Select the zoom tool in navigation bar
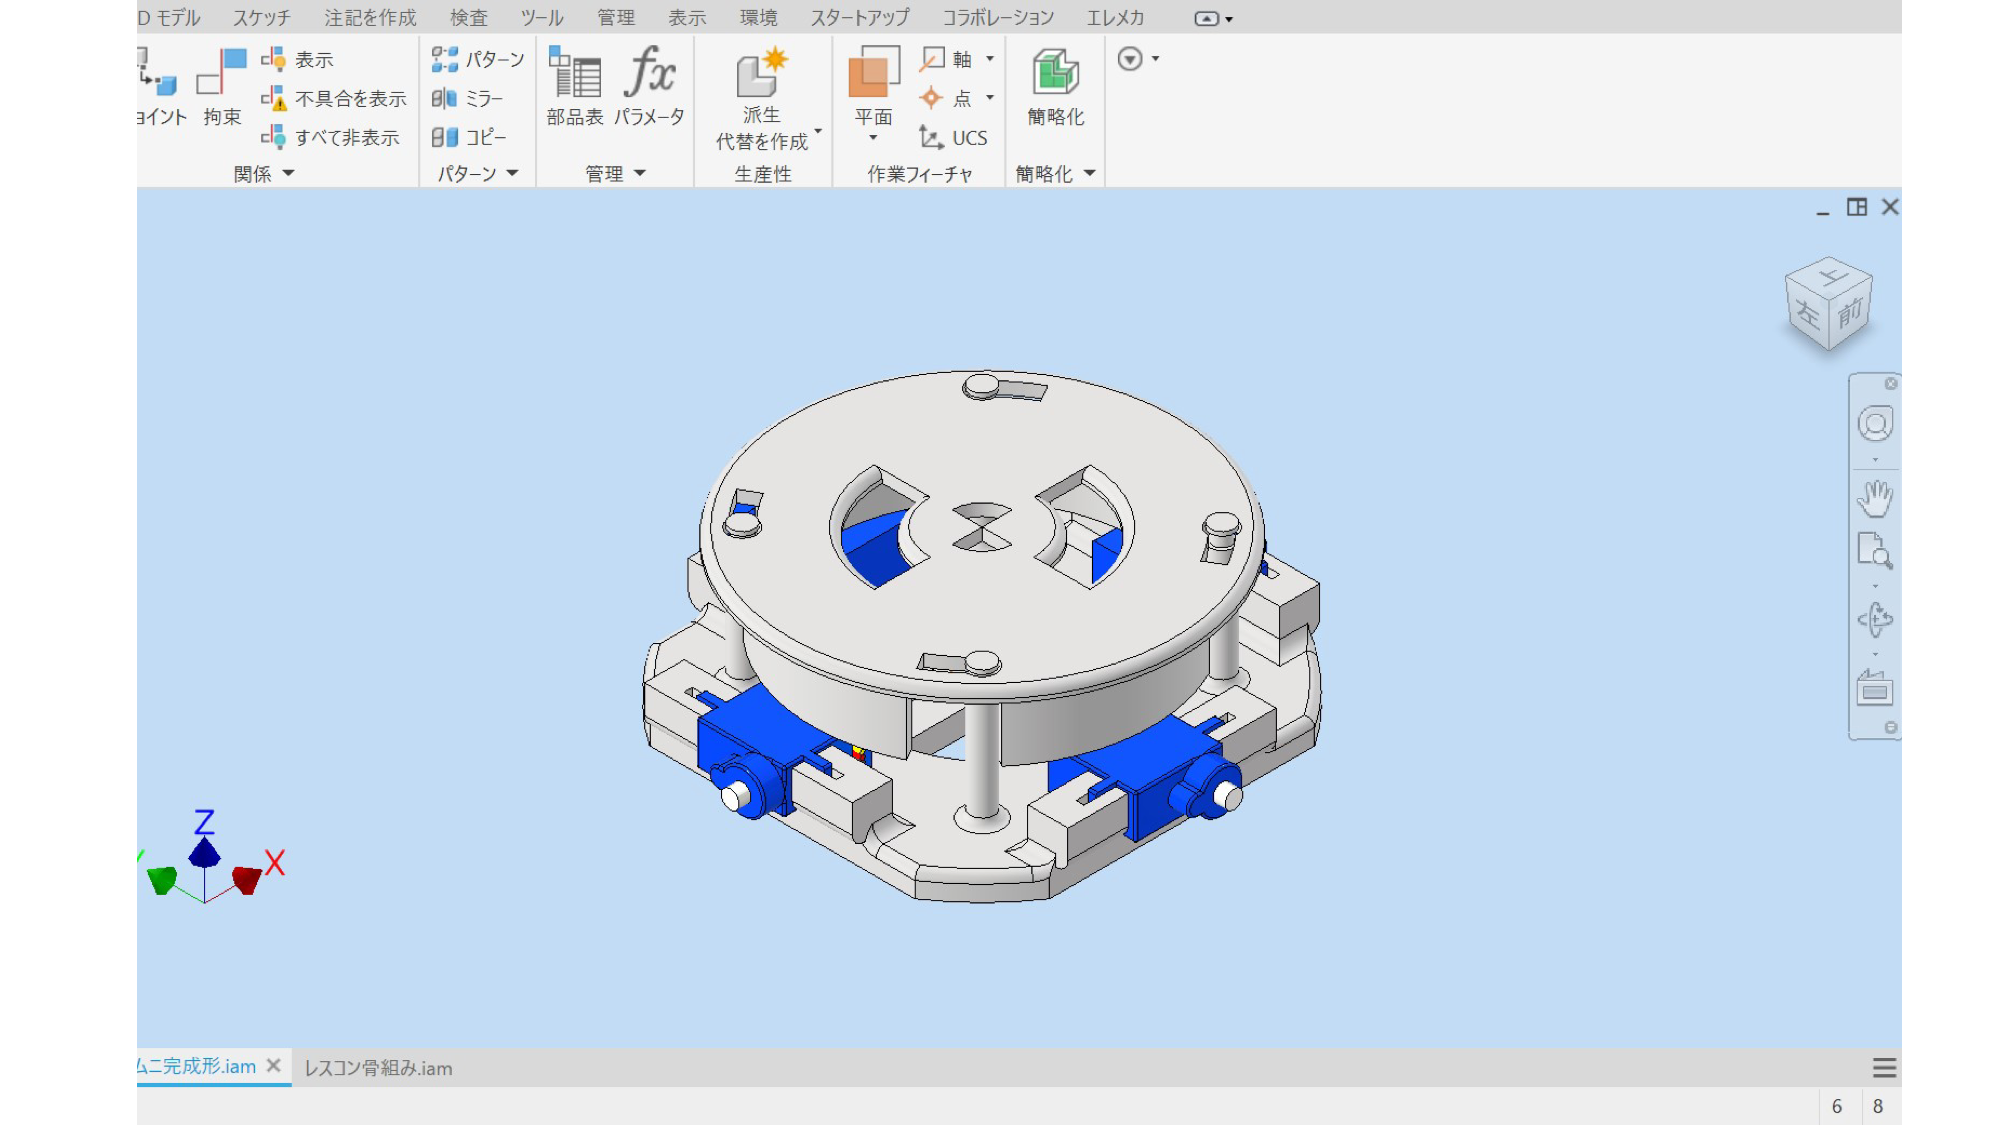The width and height of the screenshot is (1999, 1125). (x=1875, y=551)
